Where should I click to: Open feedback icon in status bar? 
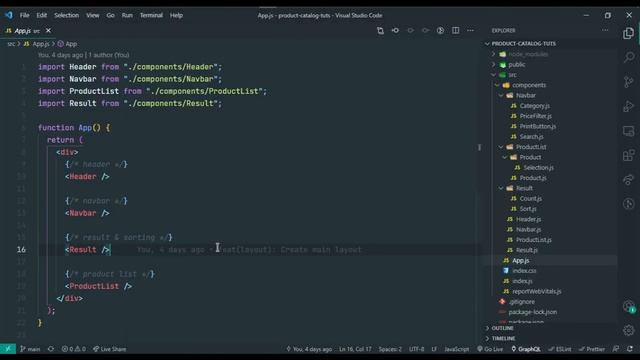point(616,349)
